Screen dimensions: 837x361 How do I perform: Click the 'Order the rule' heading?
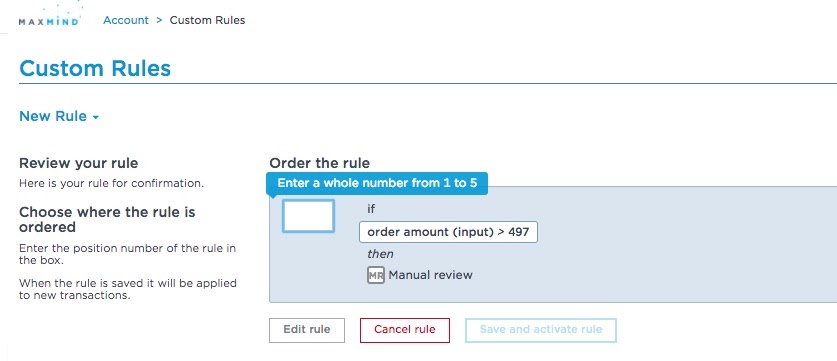point(319,163)
